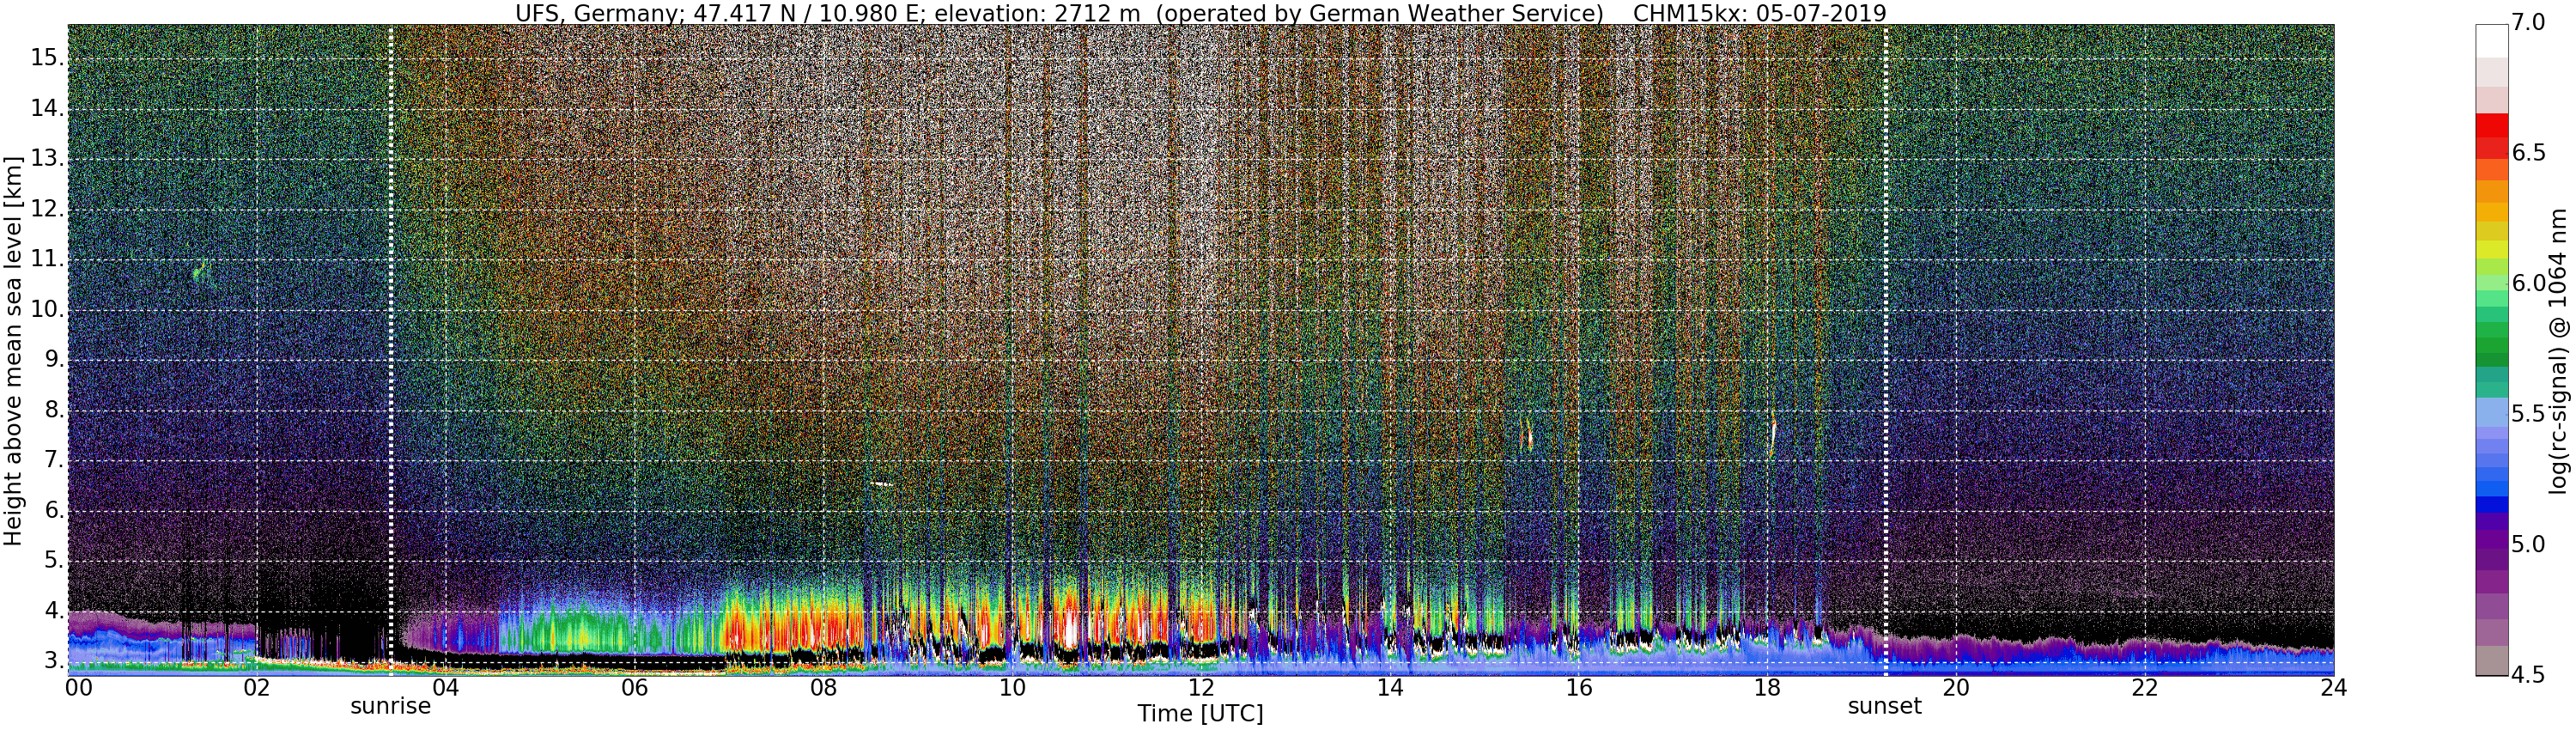Click the colorbar value '6.5'

pyautogui.click(x=2529, y=153)
